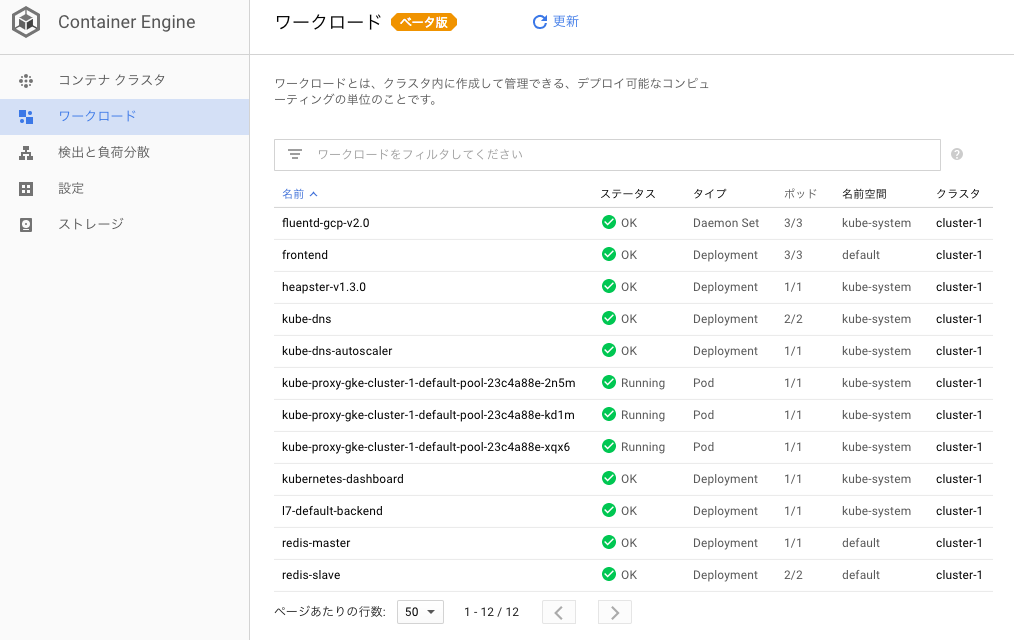
Task: Sort by the タイプ column header
Action: [709, 194]
